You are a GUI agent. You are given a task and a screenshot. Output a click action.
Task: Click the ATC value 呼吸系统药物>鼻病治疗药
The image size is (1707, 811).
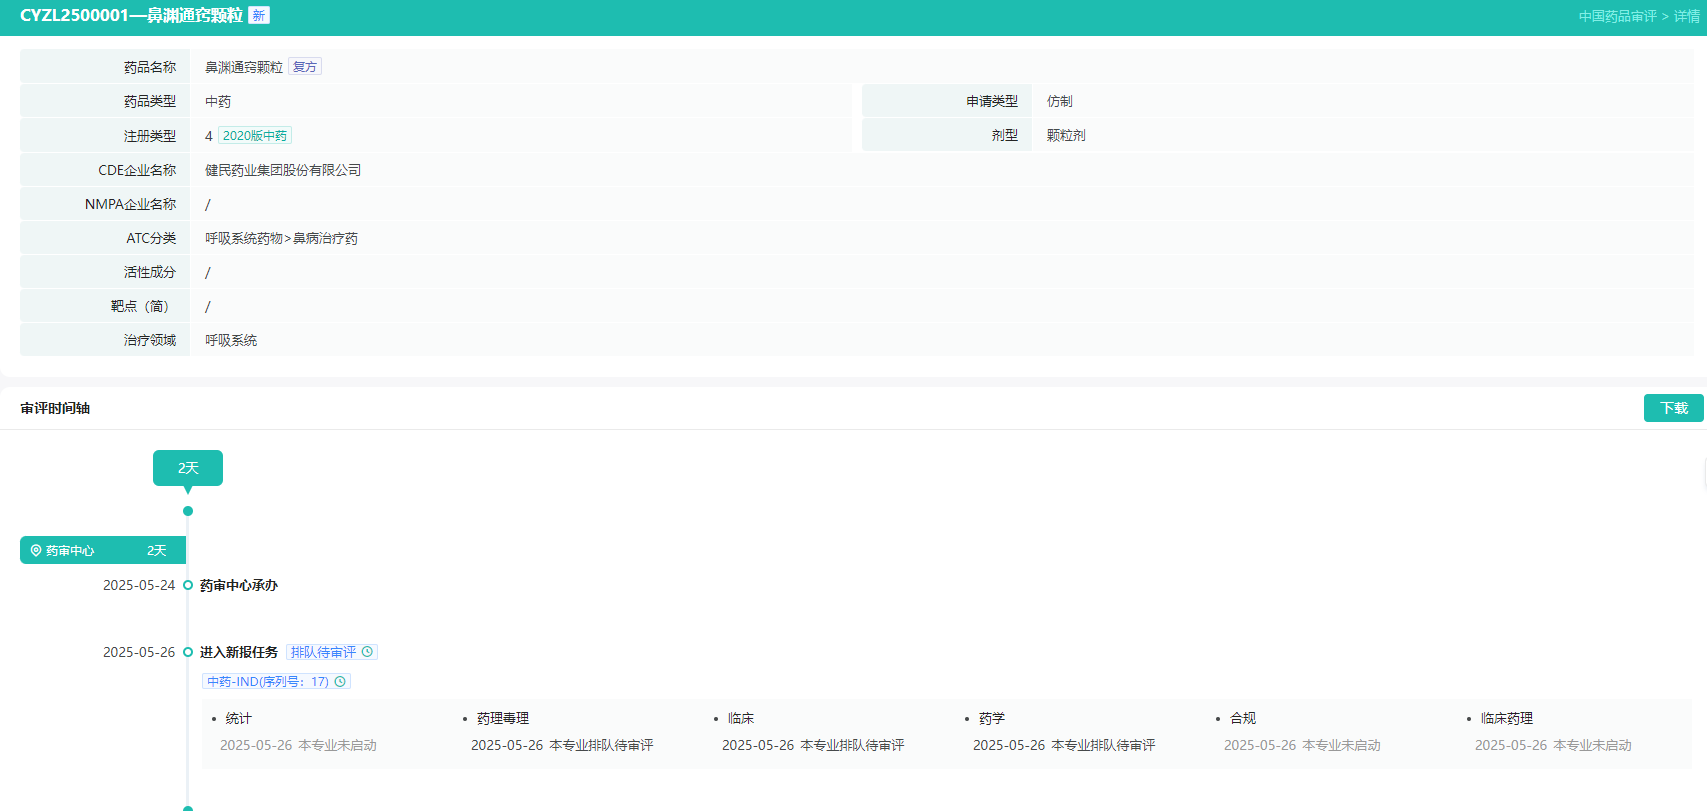point(281,238)
